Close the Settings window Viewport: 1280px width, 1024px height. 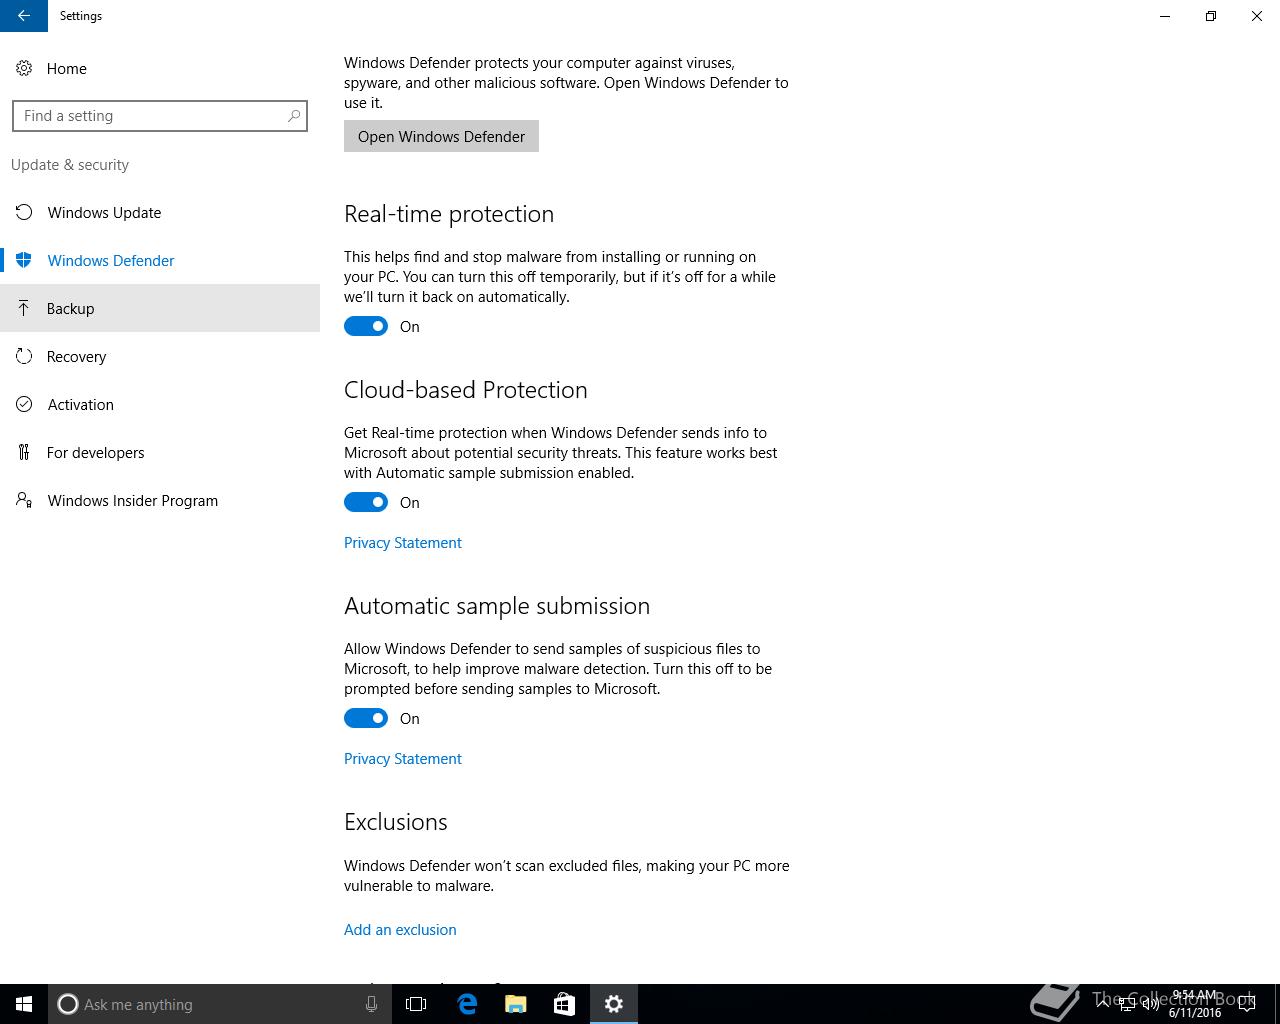click(1257, 16)
